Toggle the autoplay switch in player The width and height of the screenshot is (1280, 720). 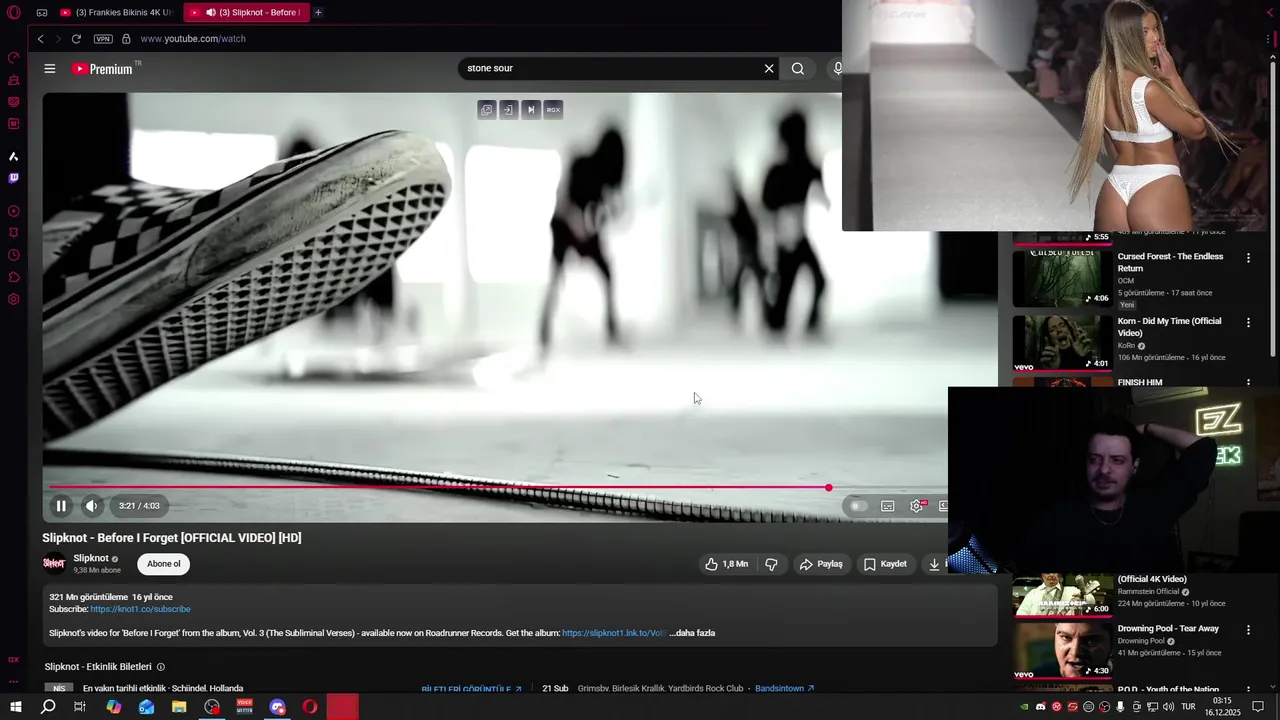click(x=857, y=506)
